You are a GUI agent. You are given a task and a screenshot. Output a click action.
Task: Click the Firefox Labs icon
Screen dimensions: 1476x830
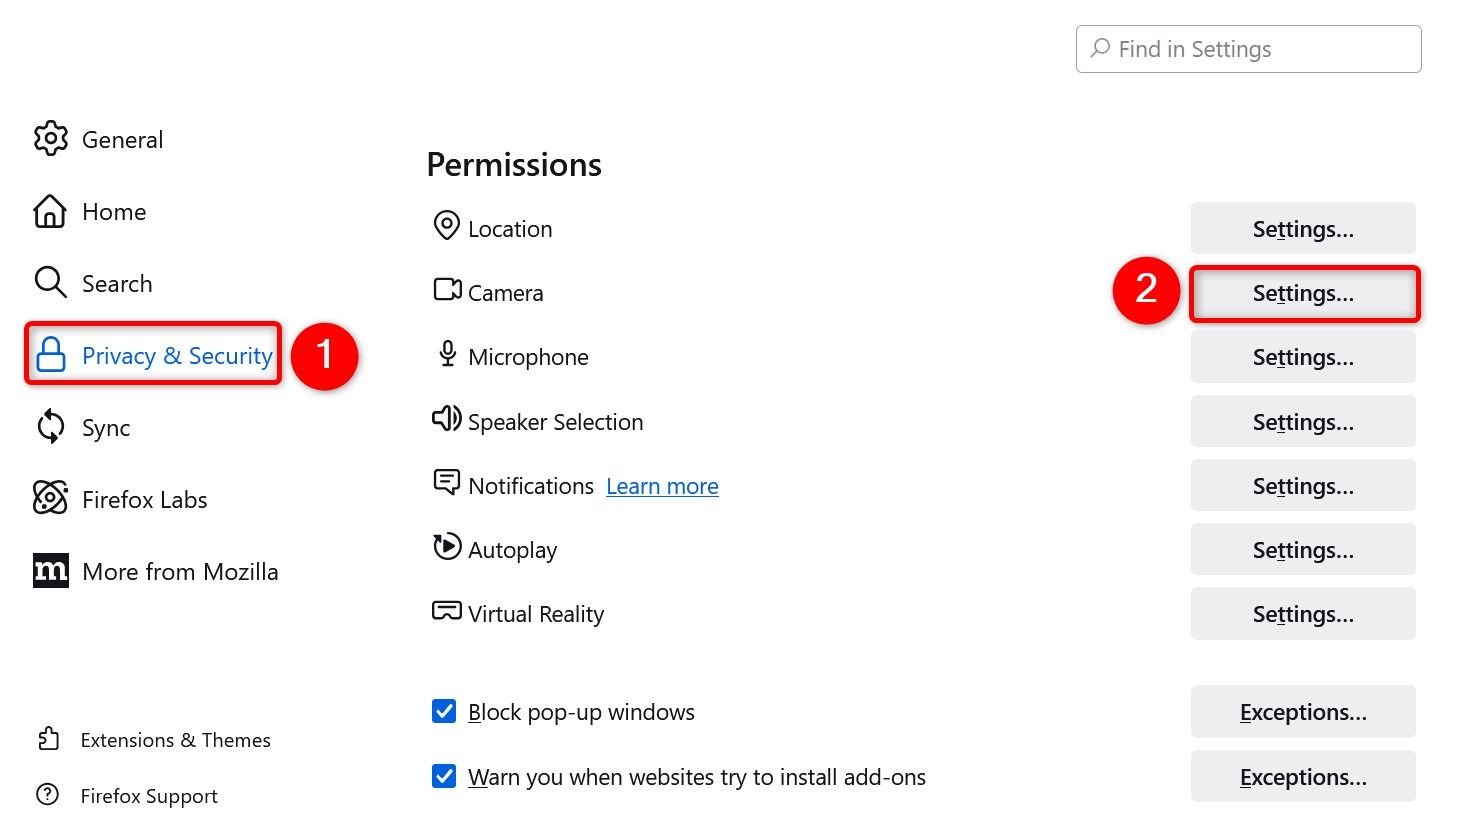[x=50, y=498]
